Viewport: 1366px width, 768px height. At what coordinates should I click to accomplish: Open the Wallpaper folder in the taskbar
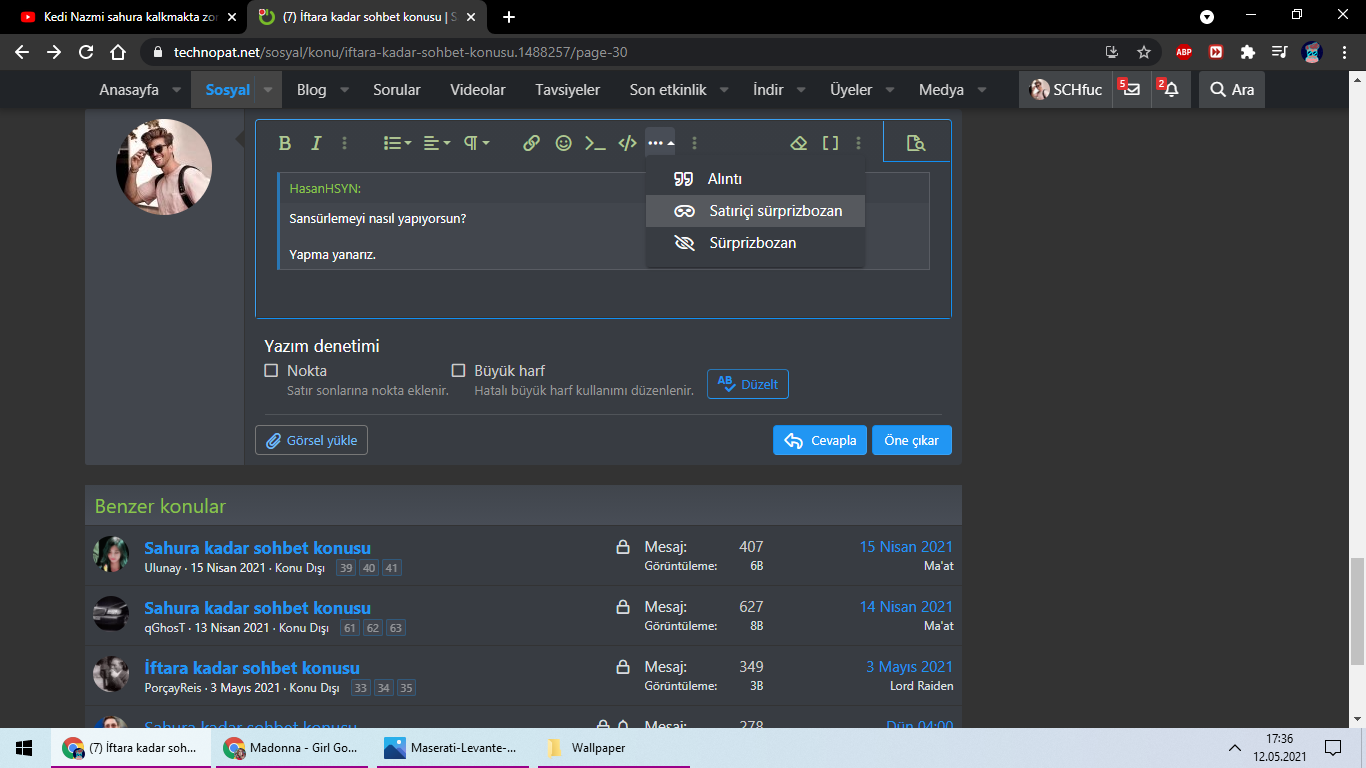[614, 748]
